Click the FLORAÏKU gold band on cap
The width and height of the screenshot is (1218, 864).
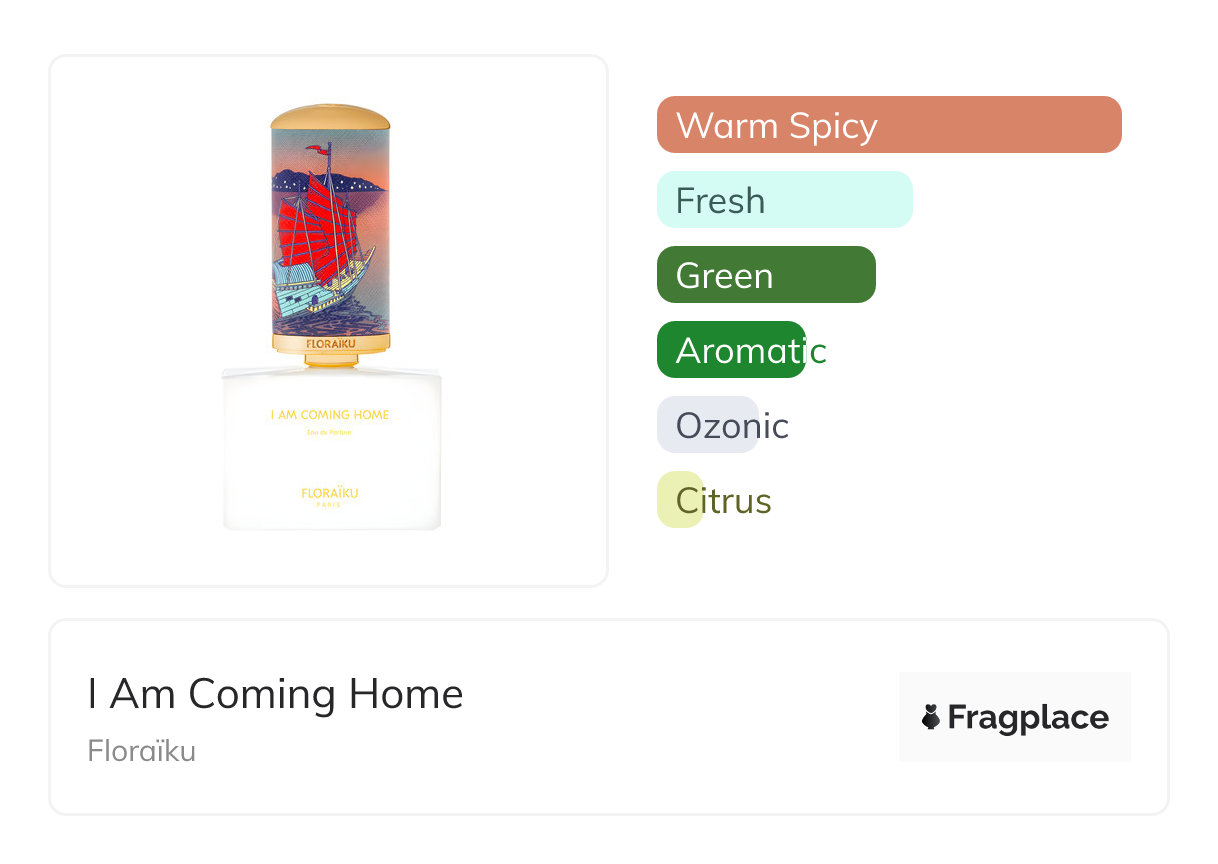click(x=330, y=343)
